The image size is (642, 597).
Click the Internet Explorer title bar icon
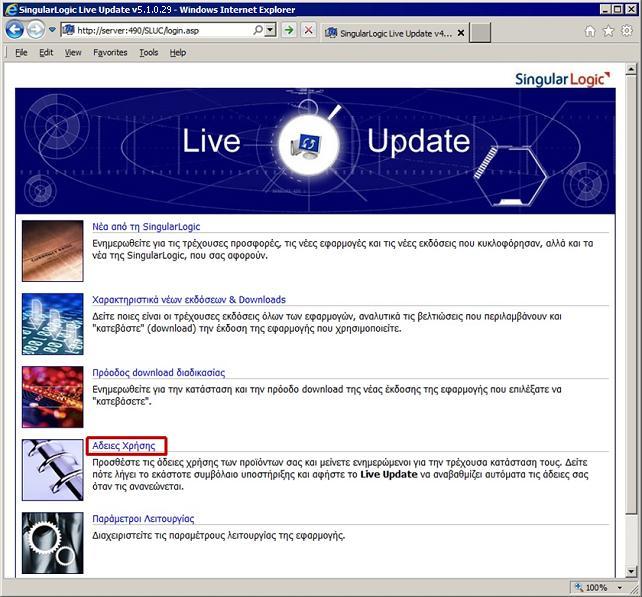click(x=11, y=9)
